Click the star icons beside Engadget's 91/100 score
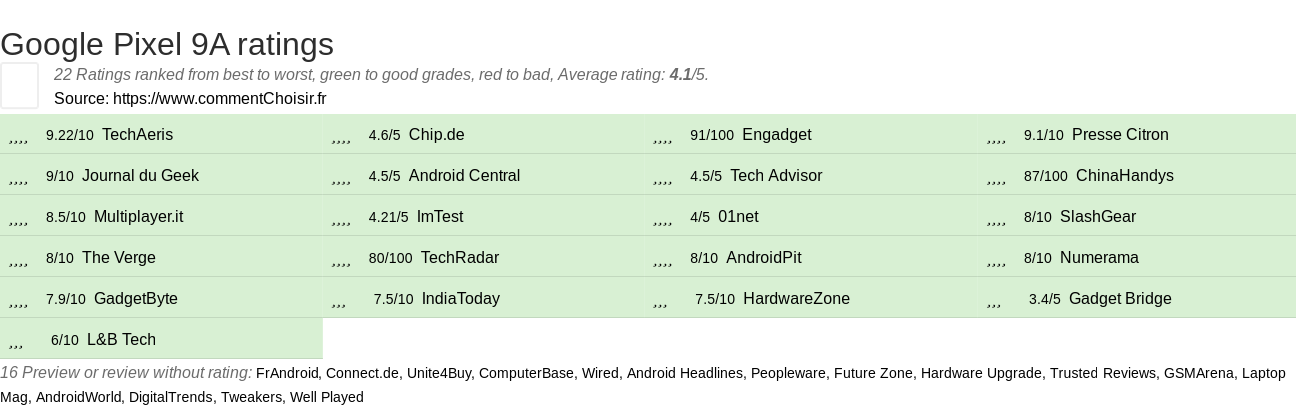 pos(662,136)
